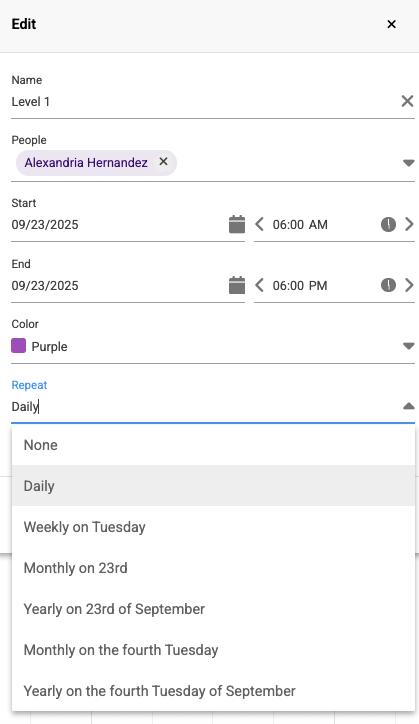The width and height of the screenshot is (419, 724).
Task: Step End time back with left chevron
Action: (x=260, y=285)
